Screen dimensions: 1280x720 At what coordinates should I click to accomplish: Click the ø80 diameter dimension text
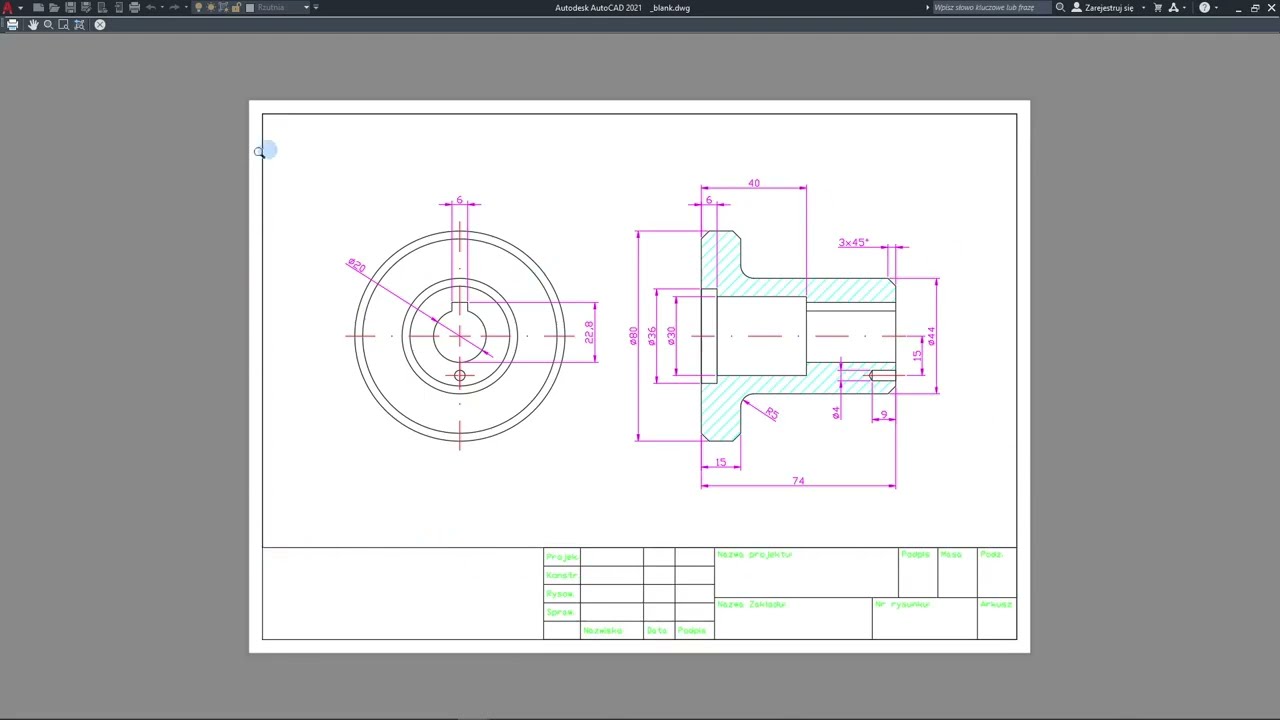coord(633,336)
